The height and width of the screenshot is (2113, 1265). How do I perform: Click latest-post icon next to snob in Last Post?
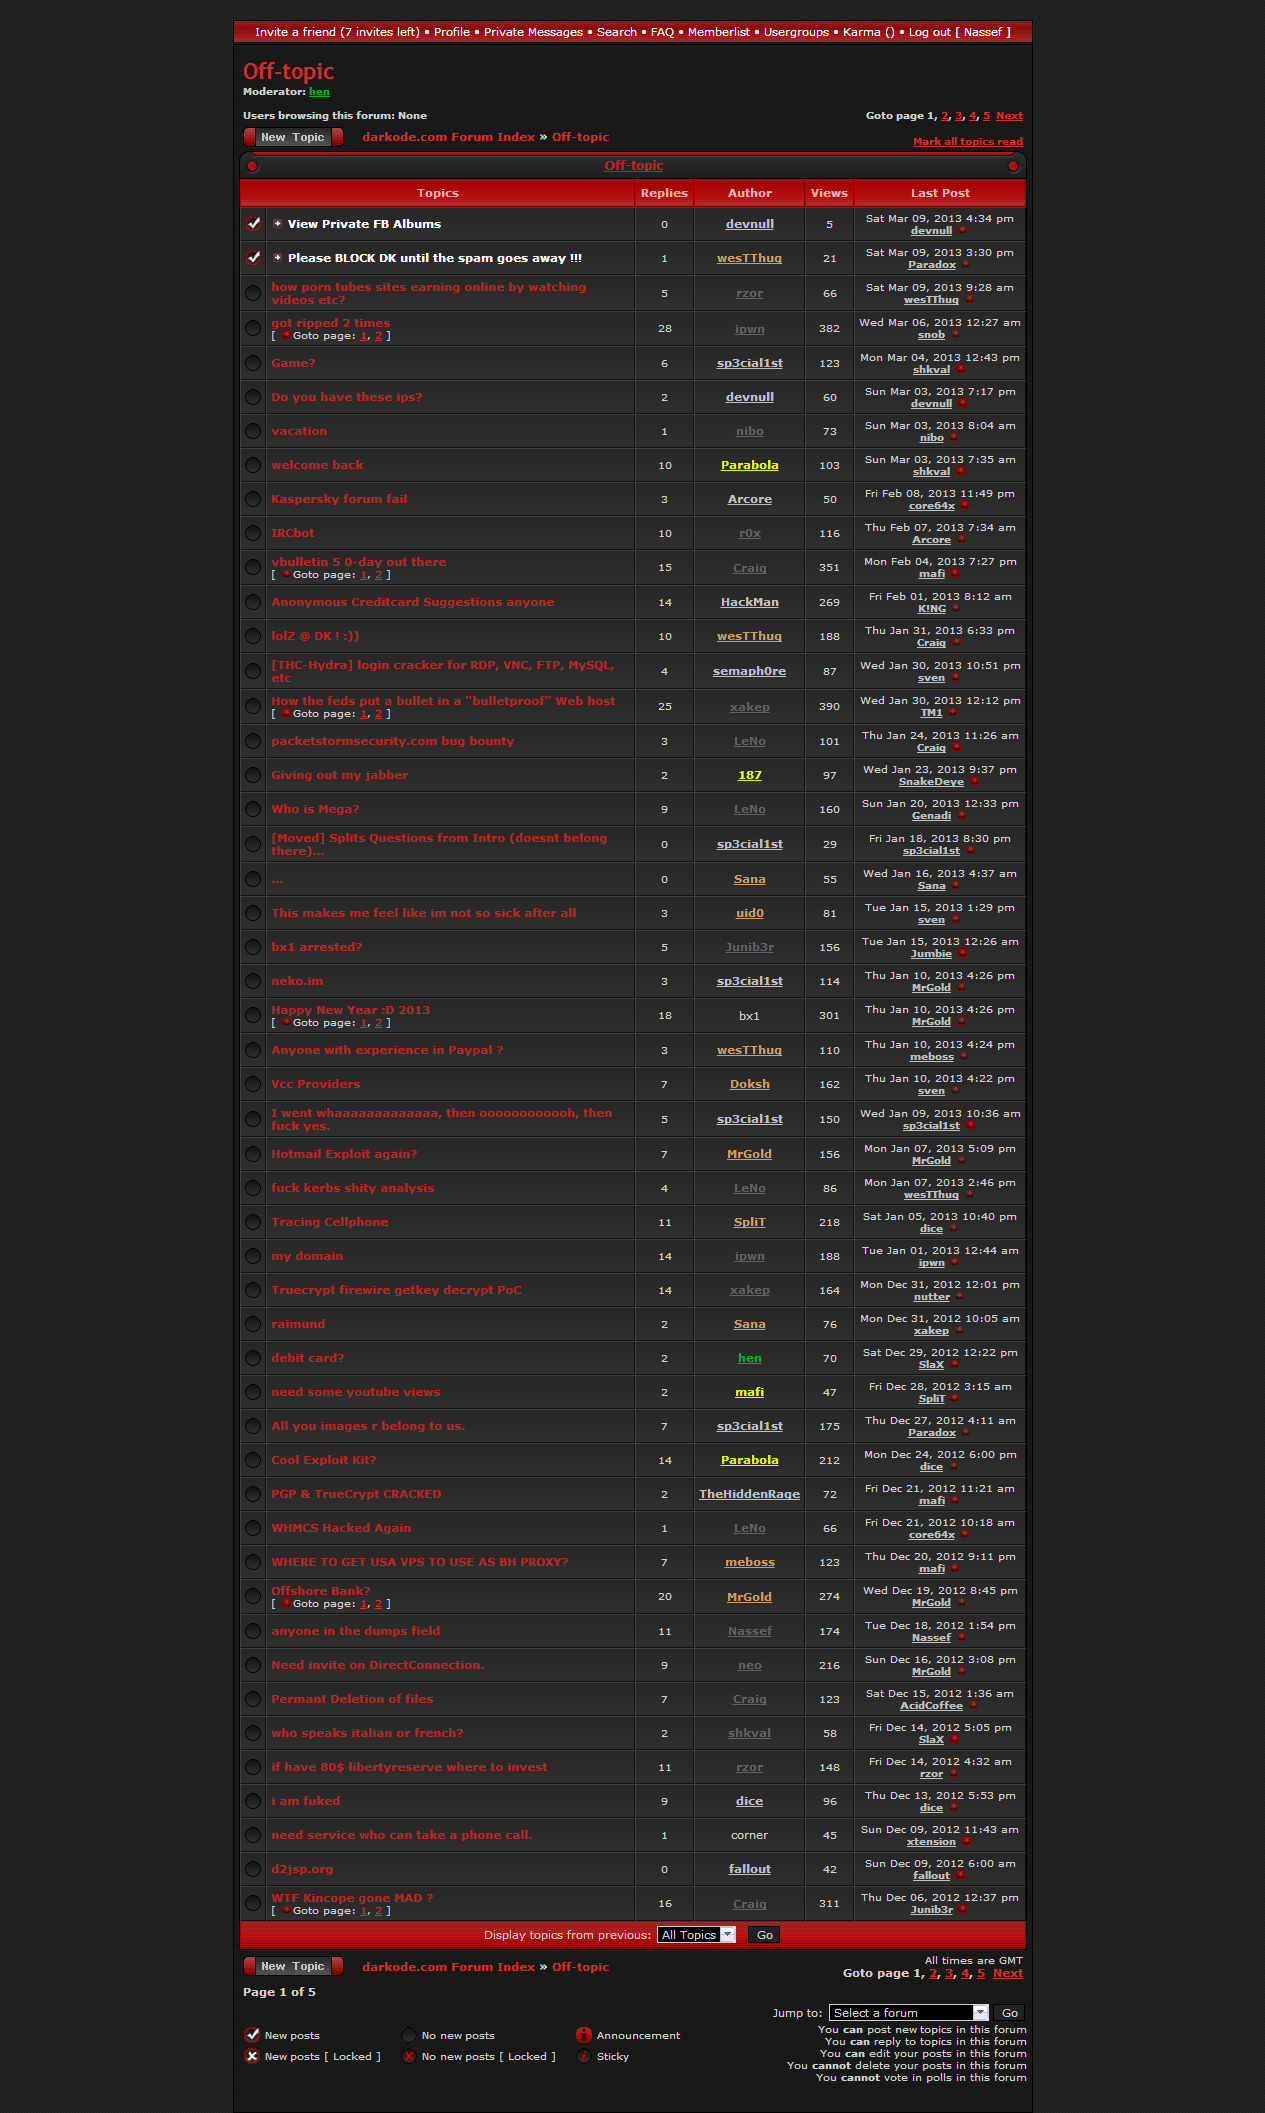pos(955,335)
